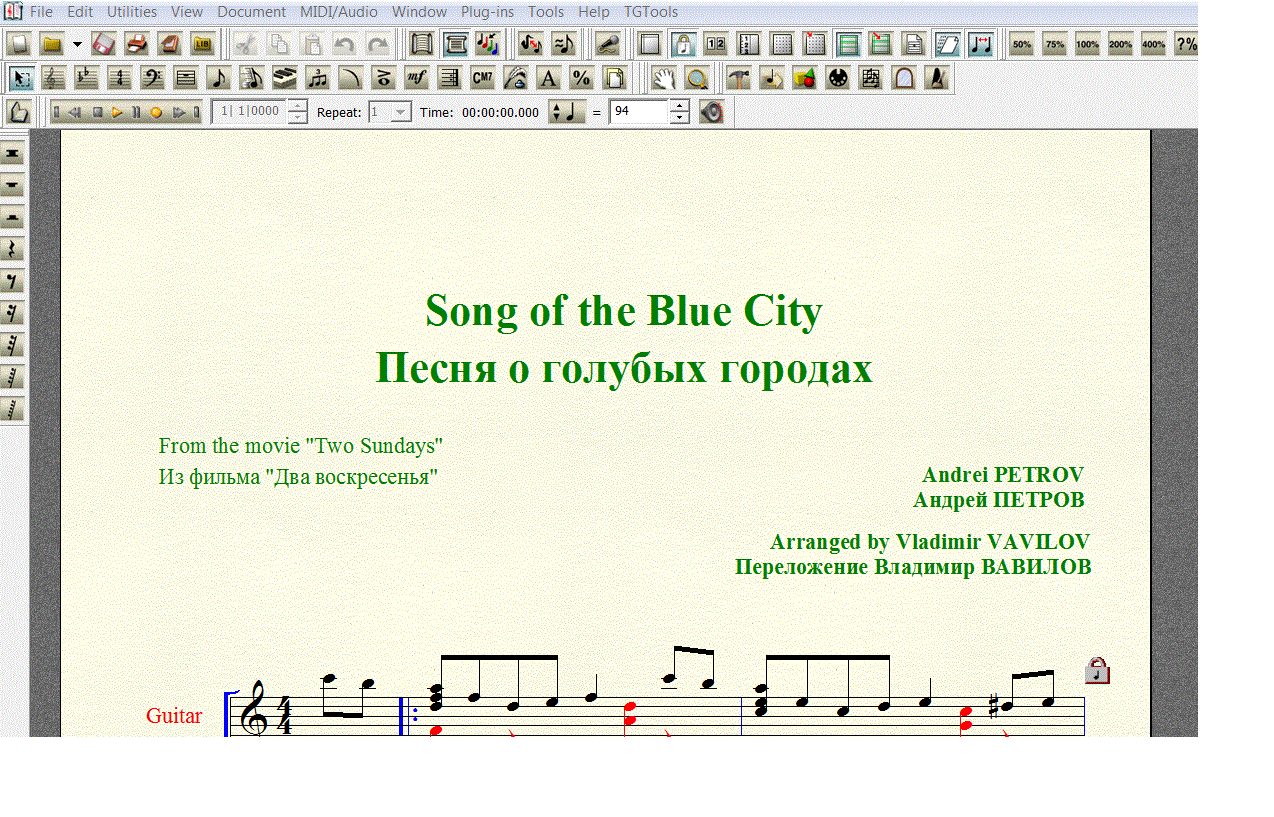1274x817 pixels.
Task: Open the TGTools menu
Action: 651,12
